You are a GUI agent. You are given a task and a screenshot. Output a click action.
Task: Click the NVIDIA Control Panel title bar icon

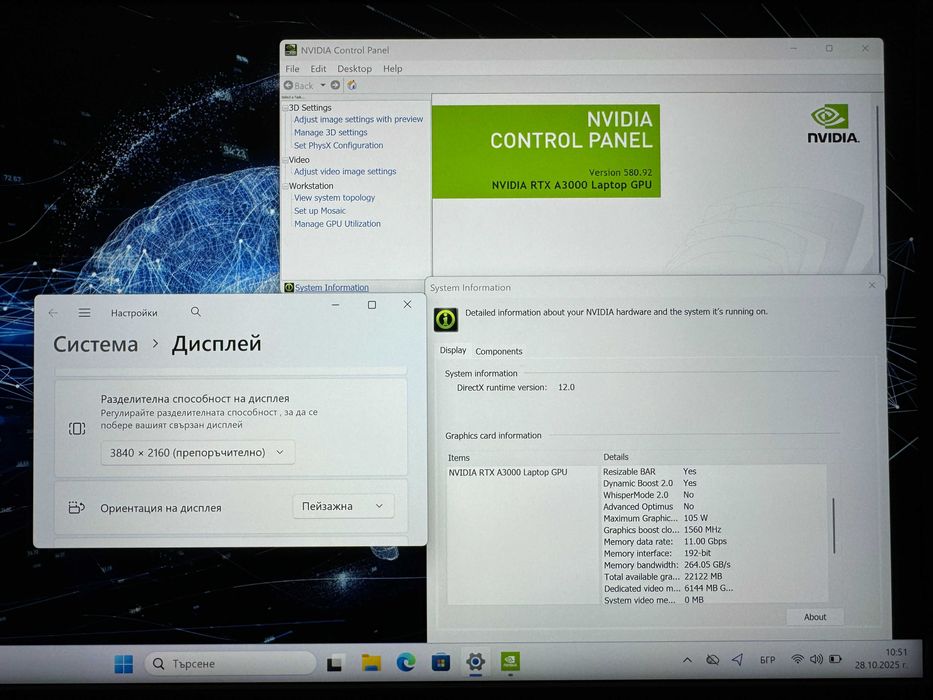[290, 50]
